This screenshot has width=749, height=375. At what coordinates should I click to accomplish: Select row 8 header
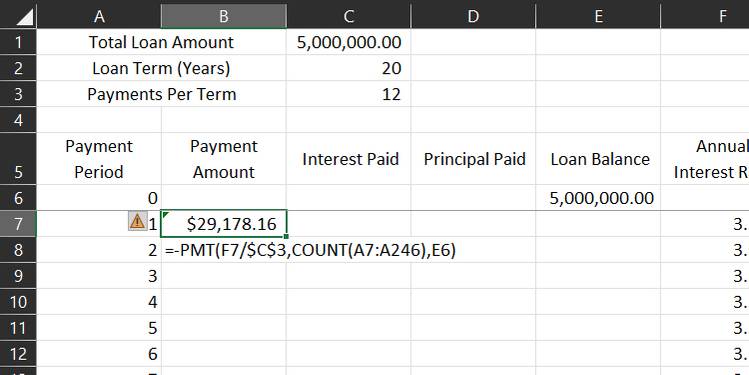tap(18, 250)
